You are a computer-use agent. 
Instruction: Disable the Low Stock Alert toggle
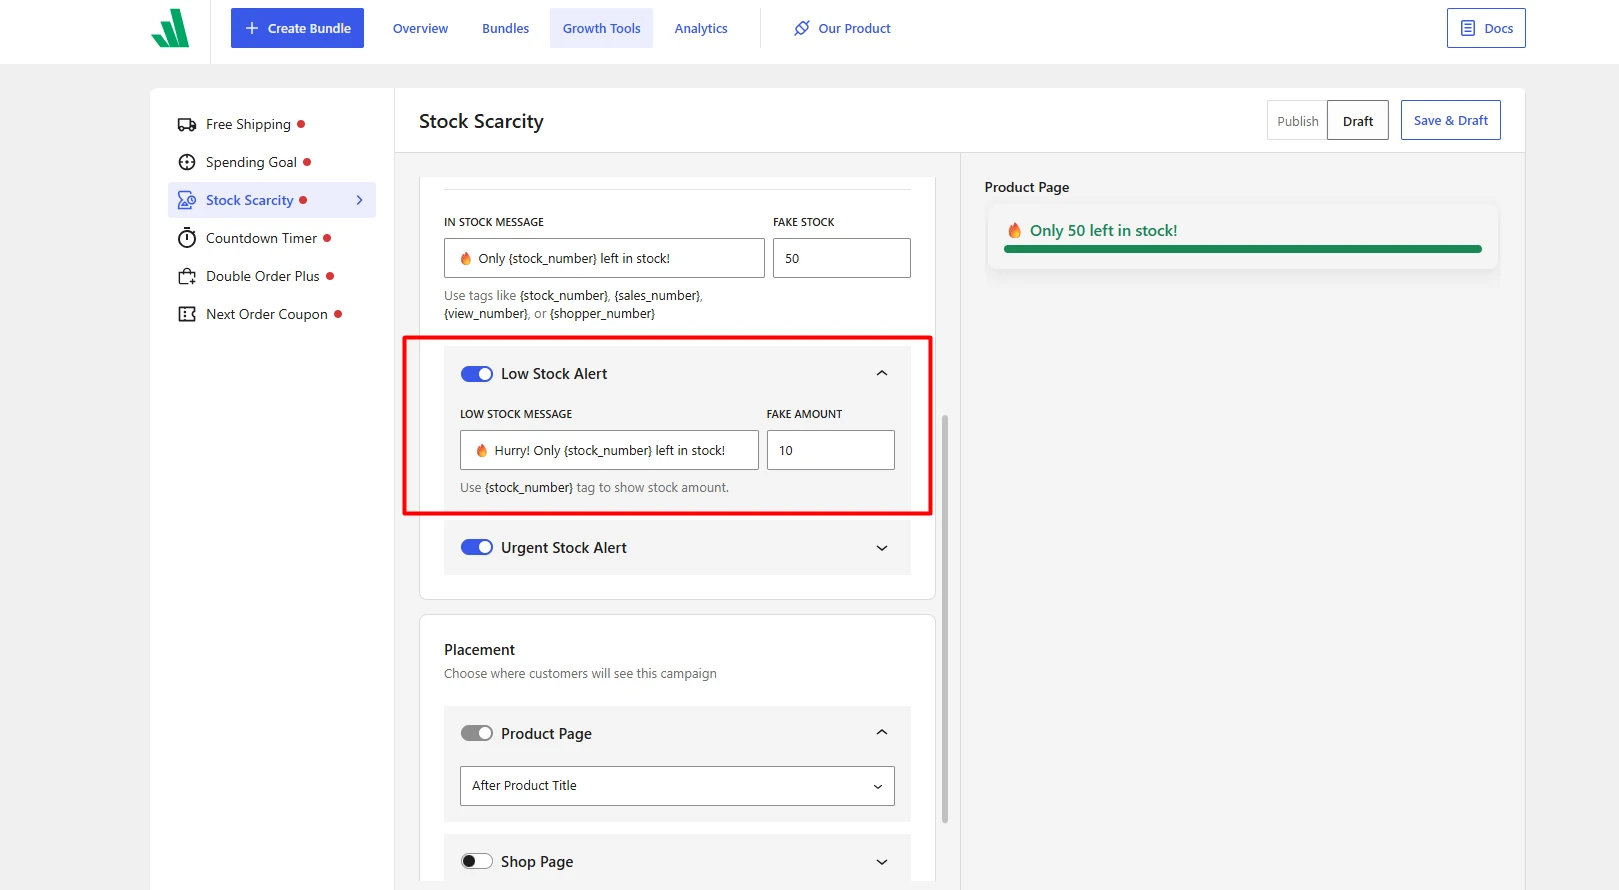tap(477, 374)
